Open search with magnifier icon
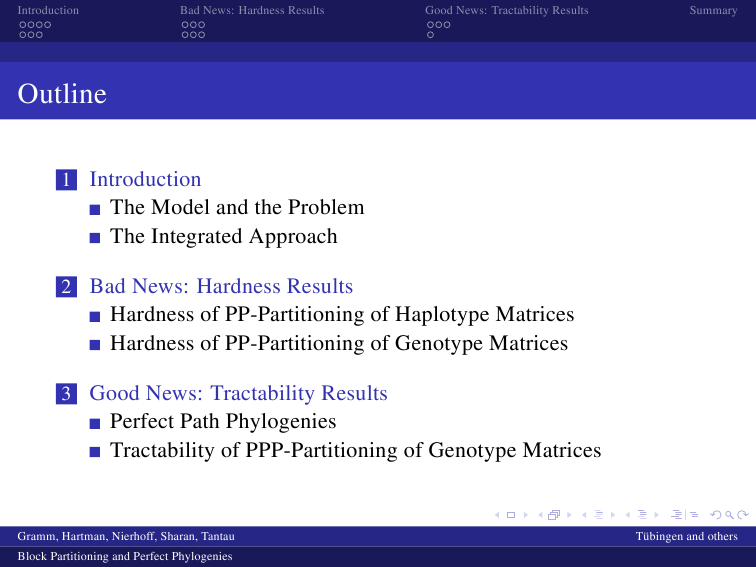The image size is (756, 567). click(729, 515)
